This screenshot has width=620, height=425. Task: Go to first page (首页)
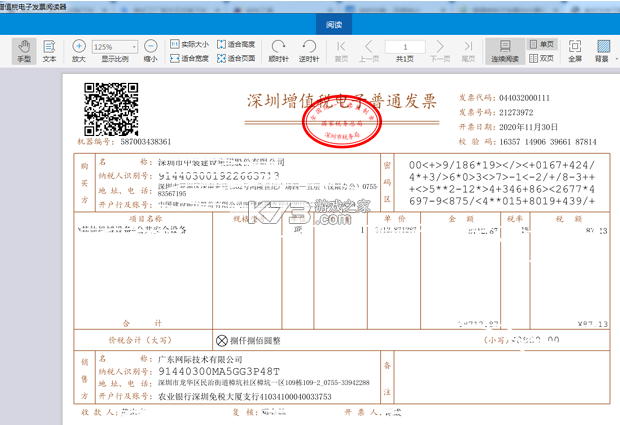coord(341,51)
